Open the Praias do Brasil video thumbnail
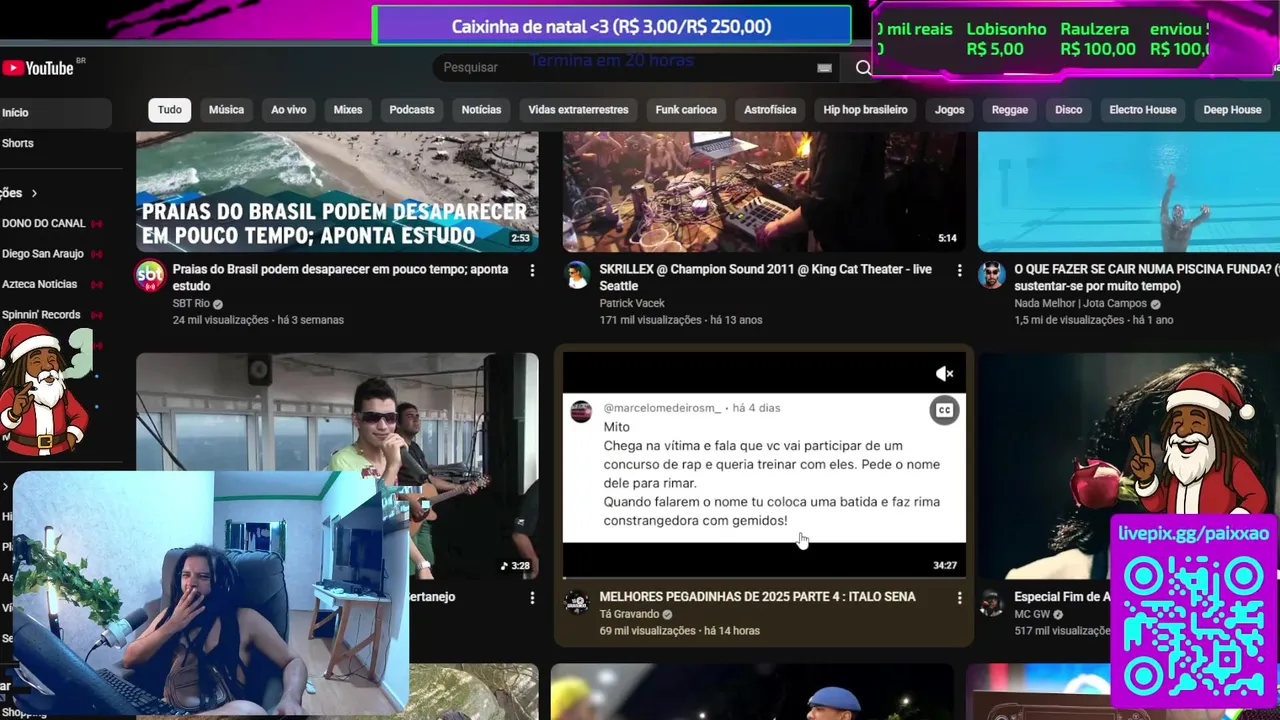The height and width of the screenshot is (720, 1280). pyautogui.click(x=337, y=192)
